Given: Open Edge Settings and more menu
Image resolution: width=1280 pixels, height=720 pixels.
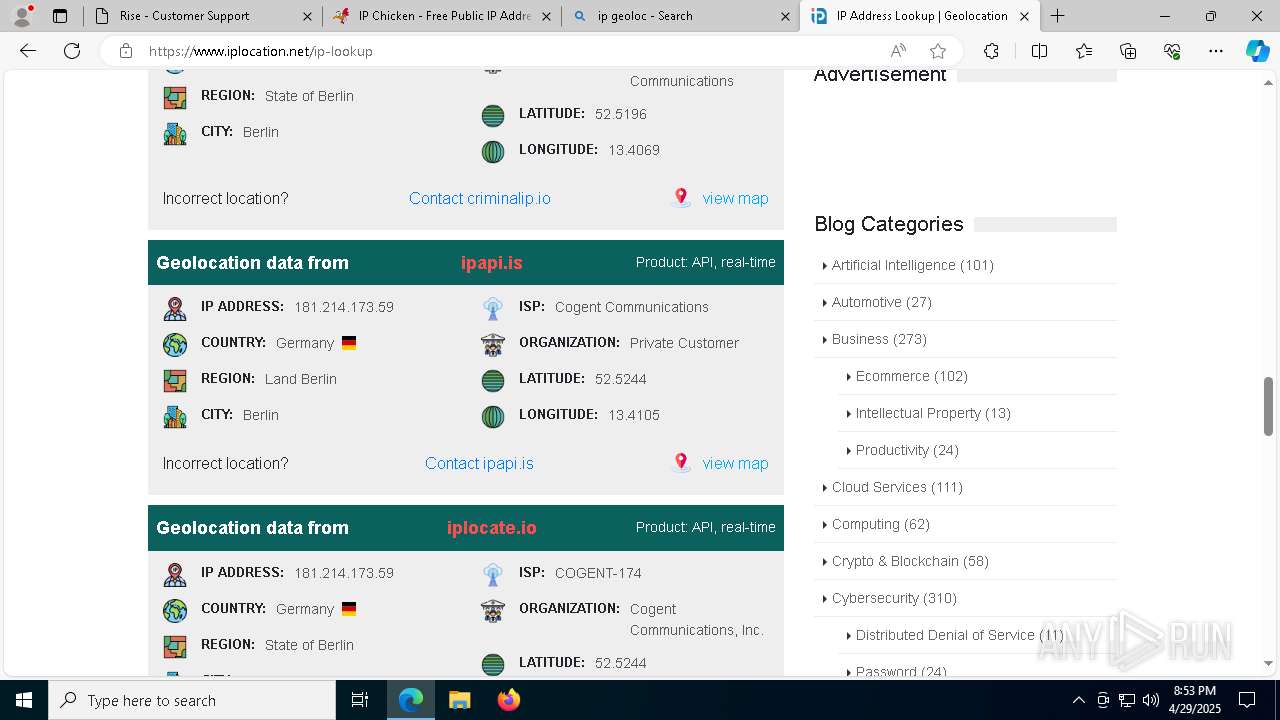Looking at the screenshot, I should pyautogui.click(x=1216, y=51).
